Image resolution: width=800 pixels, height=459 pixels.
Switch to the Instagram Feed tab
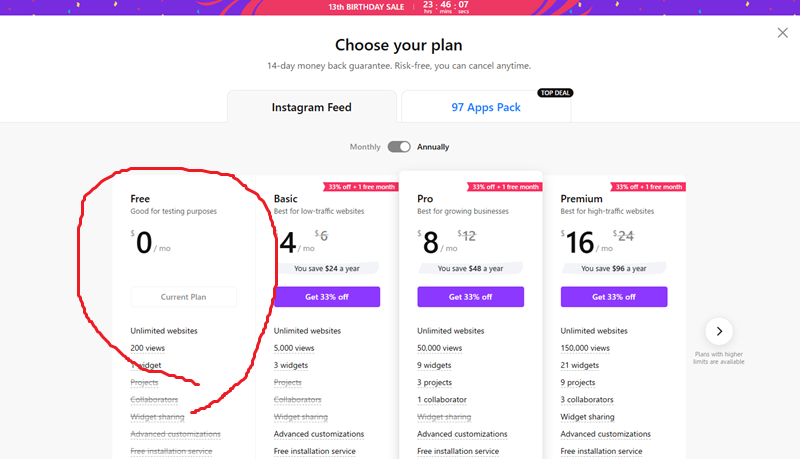pos(312,107)
